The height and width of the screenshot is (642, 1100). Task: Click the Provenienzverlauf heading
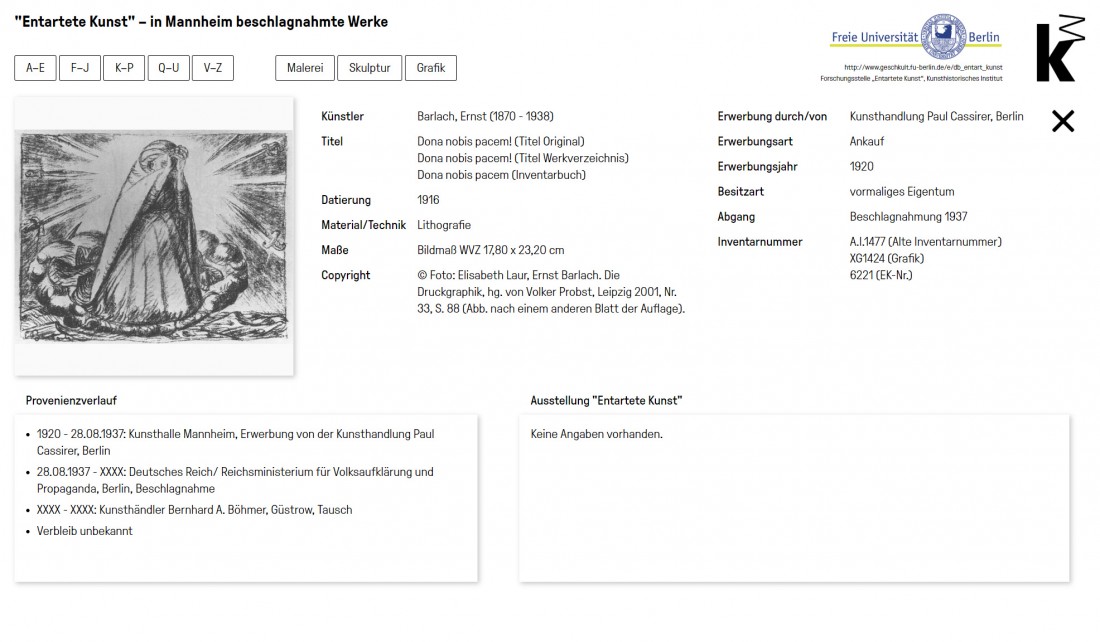(x=71, y=401)
